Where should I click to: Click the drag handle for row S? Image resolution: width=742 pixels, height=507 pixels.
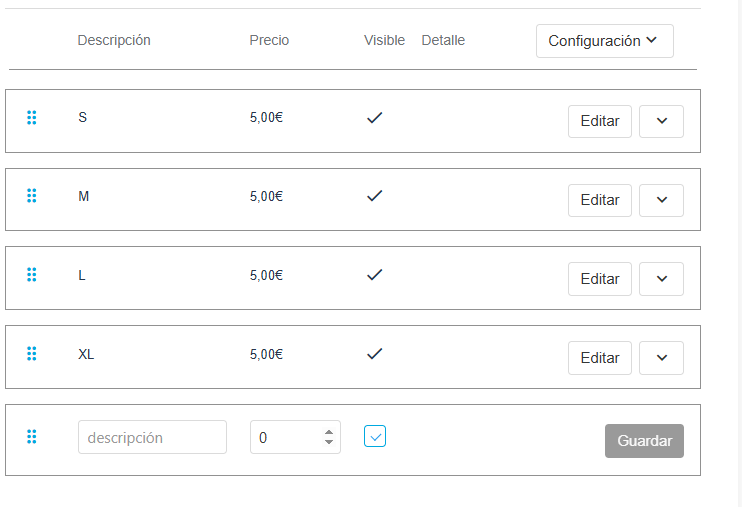32,118
